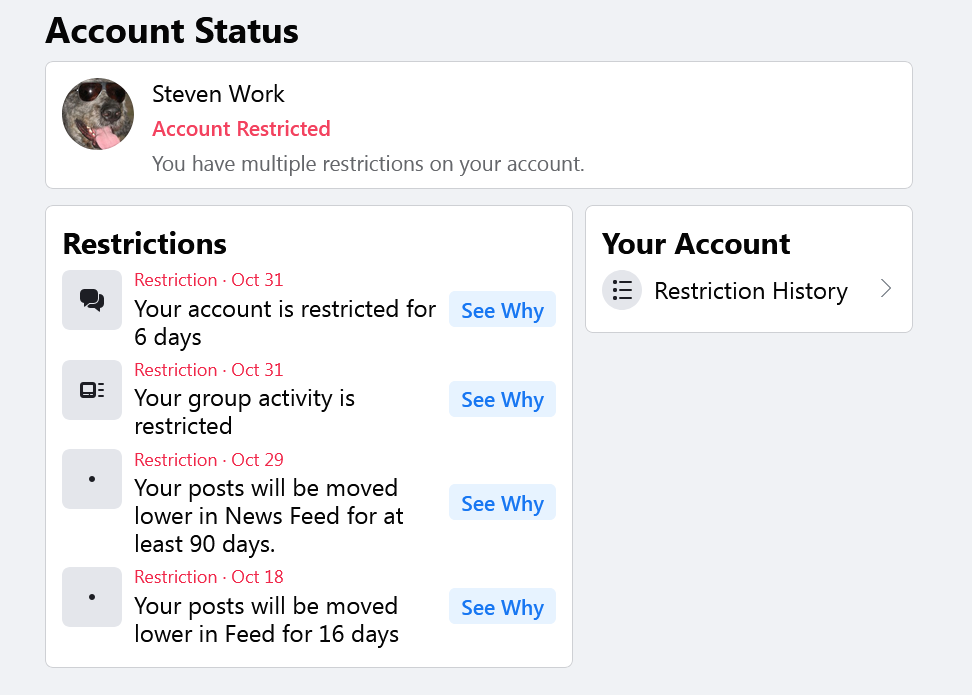
Task: Click the Restriction History list icon
Action: point(622,291)
